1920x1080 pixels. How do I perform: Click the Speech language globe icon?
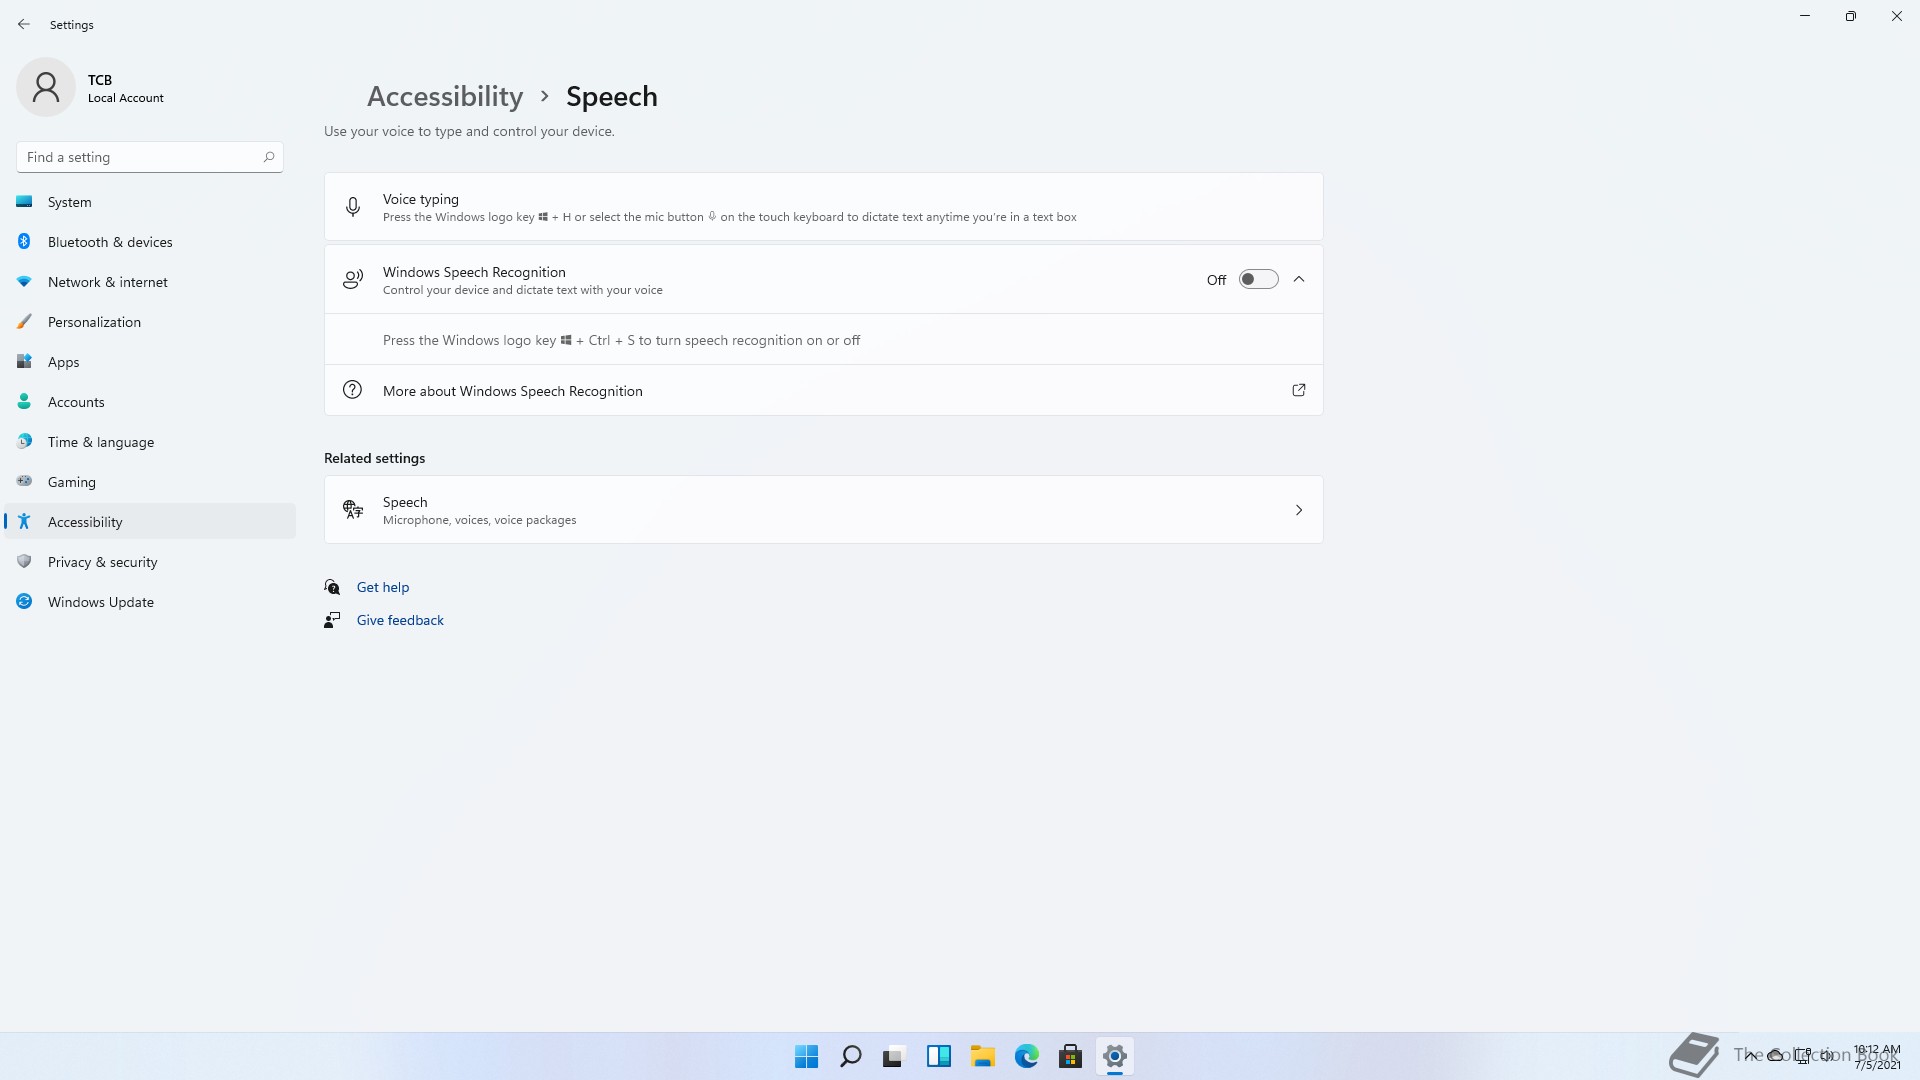[x=353, y=510]
